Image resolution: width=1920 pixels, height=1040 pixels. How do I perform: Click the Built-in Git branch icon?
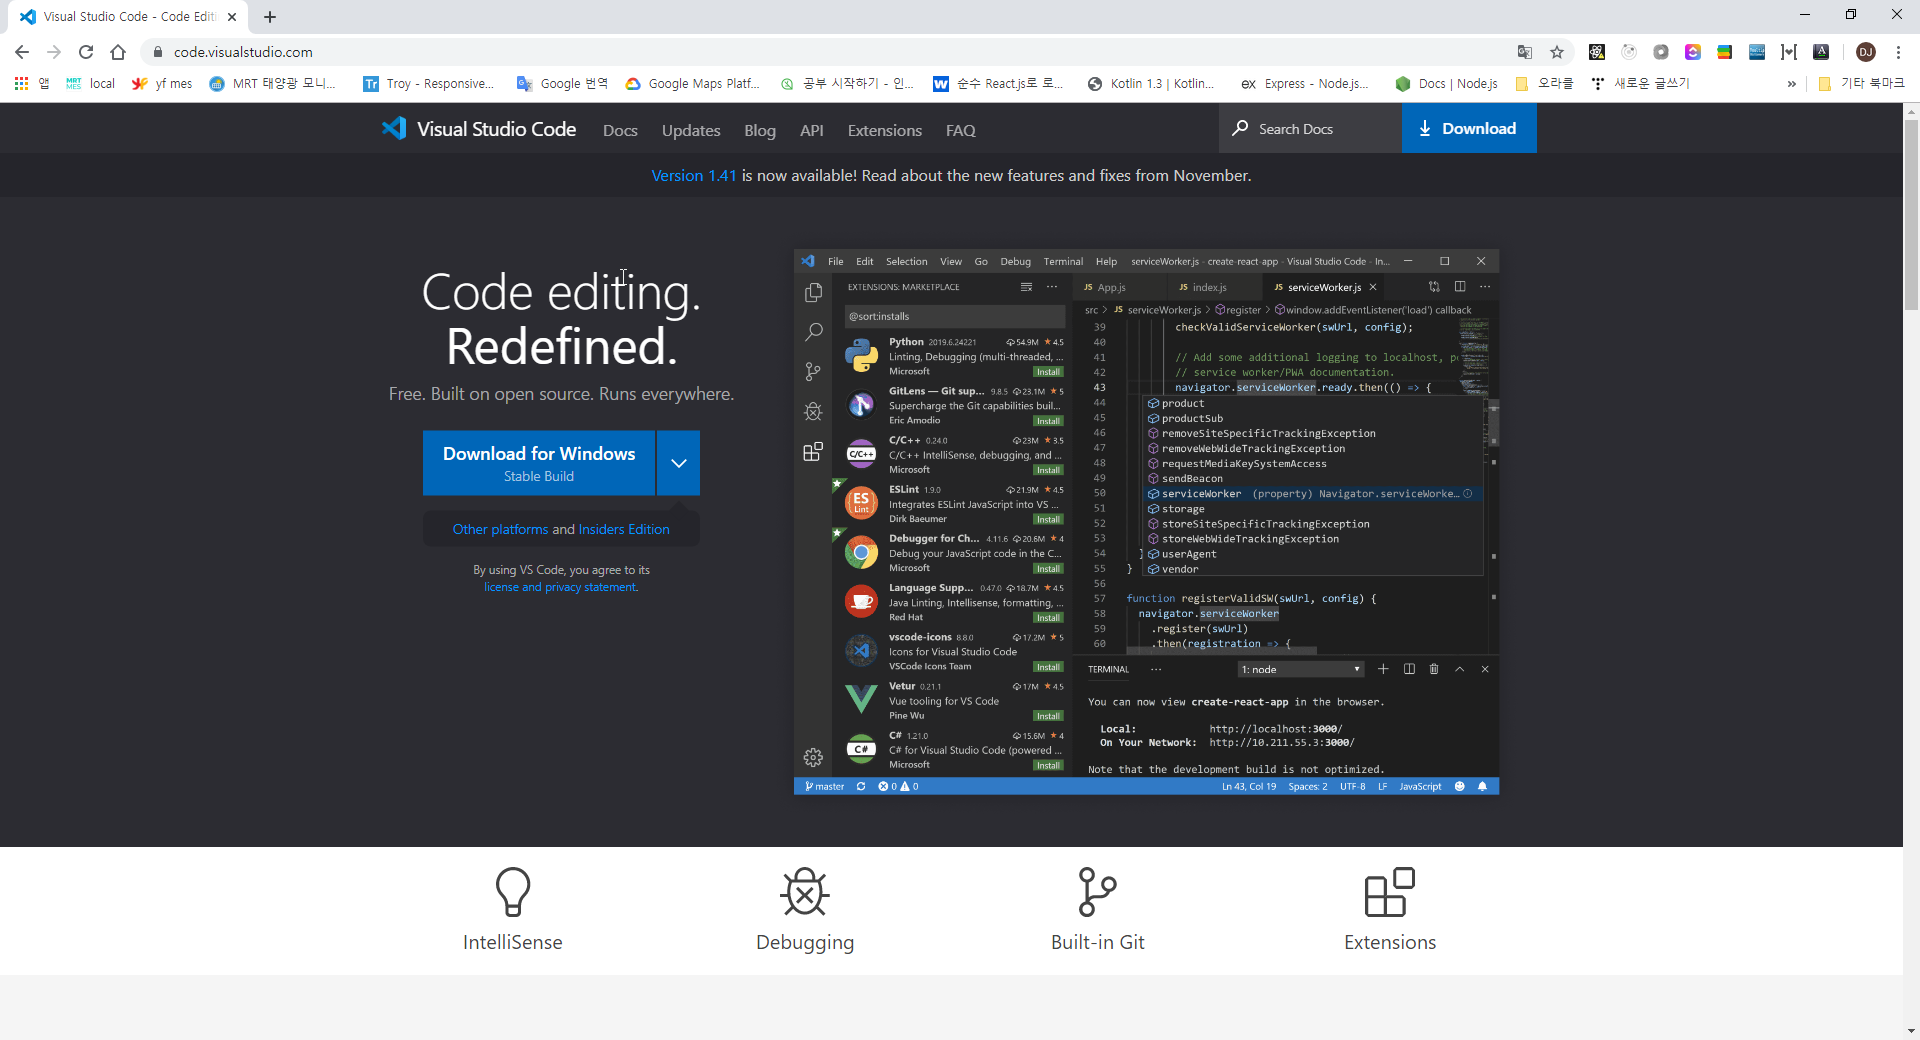pos(1097,892)
